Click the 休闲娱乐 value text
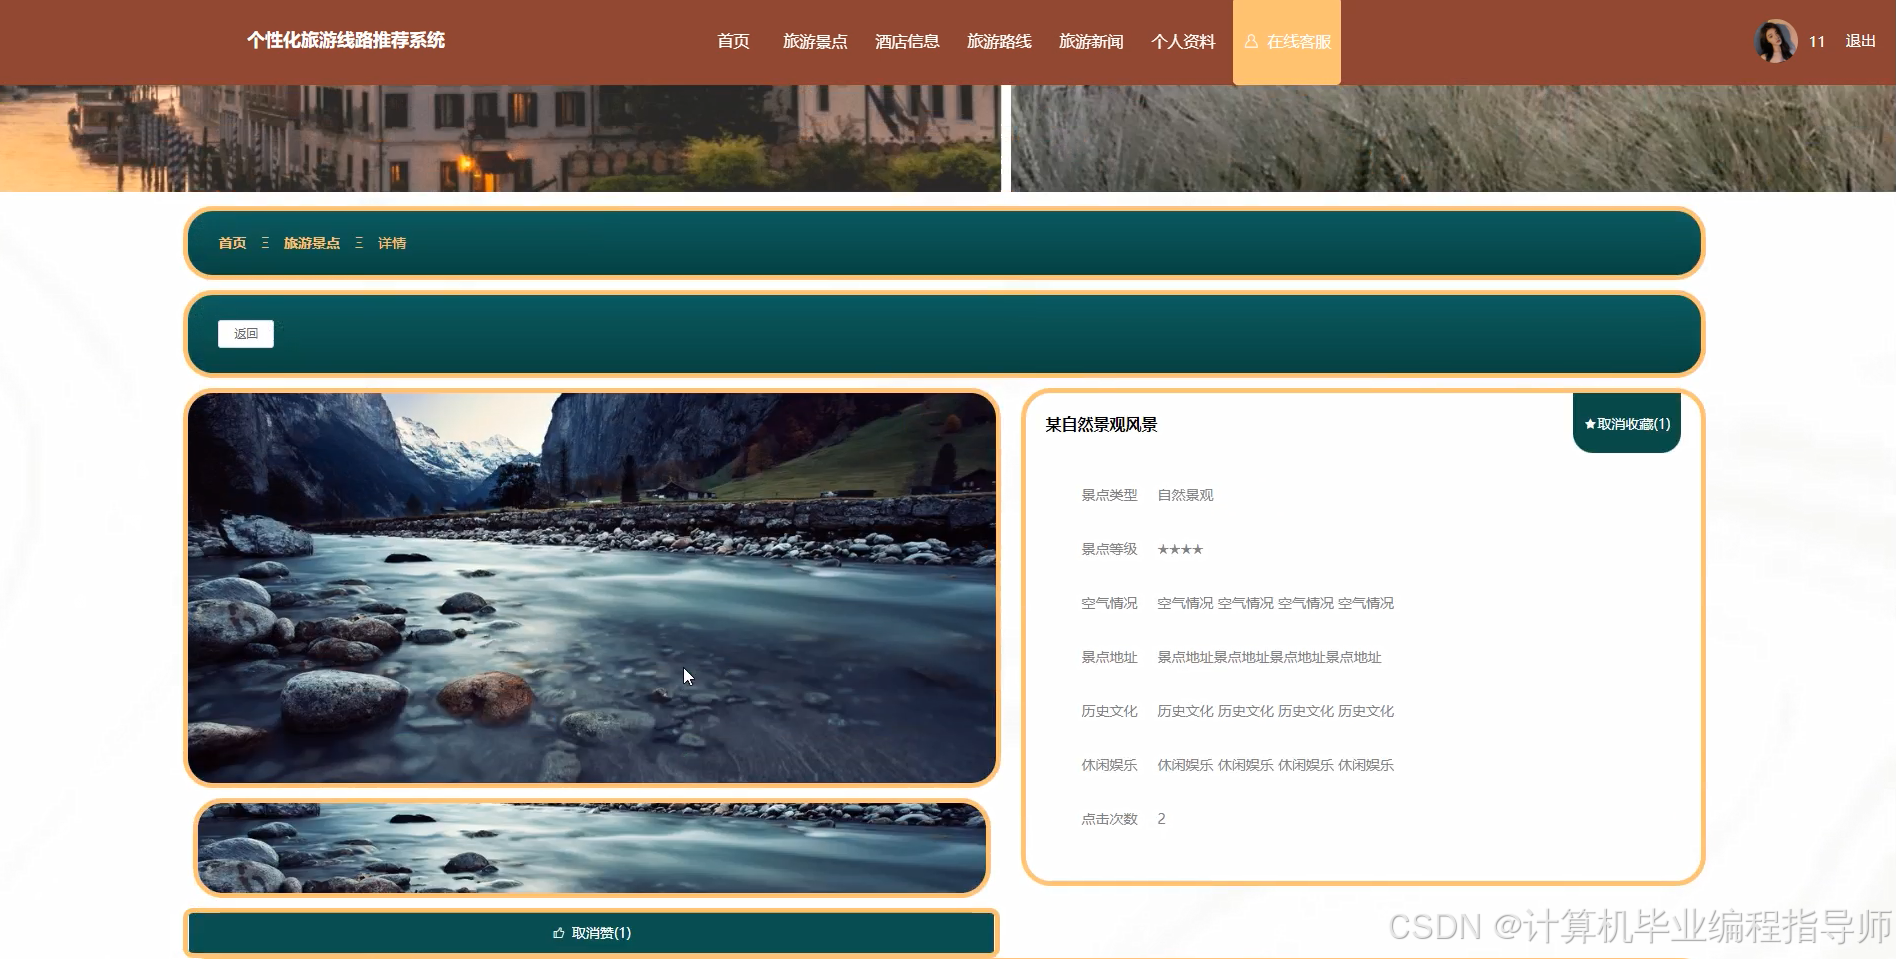 click(1275, 765)
